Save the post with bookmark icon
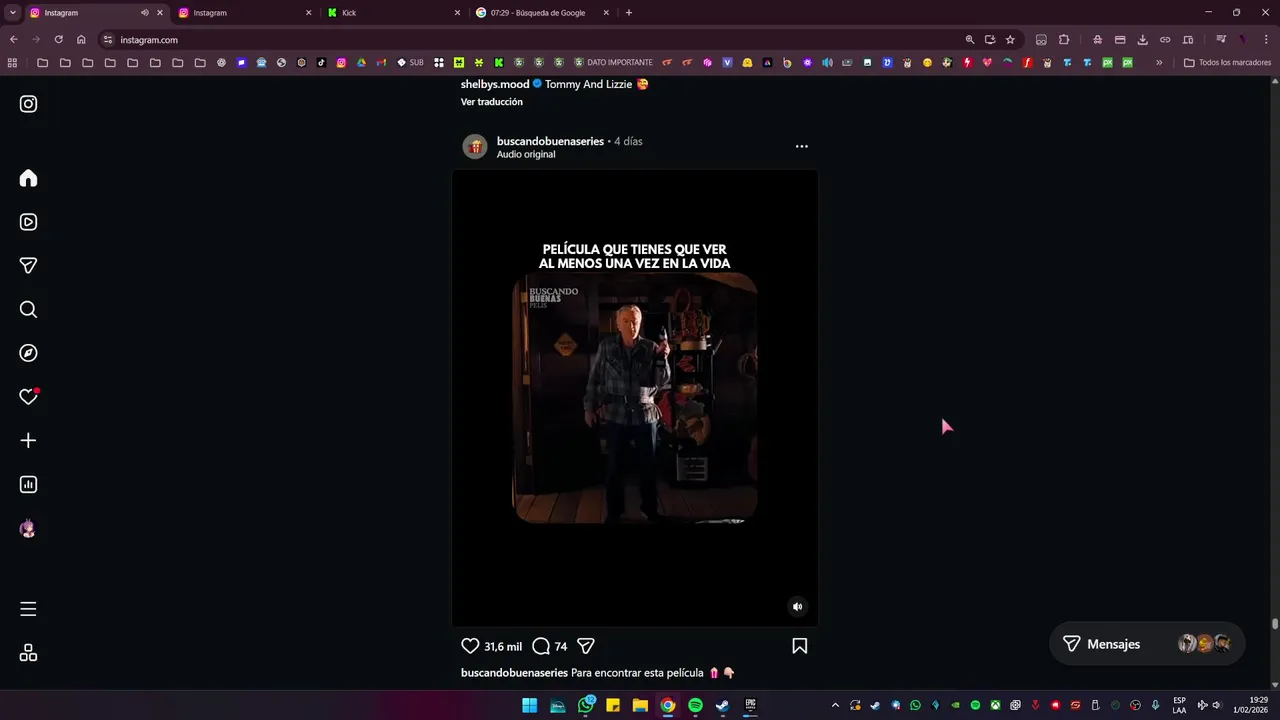This screenshot has height=720, width=1280. click(x=799, y=646)
